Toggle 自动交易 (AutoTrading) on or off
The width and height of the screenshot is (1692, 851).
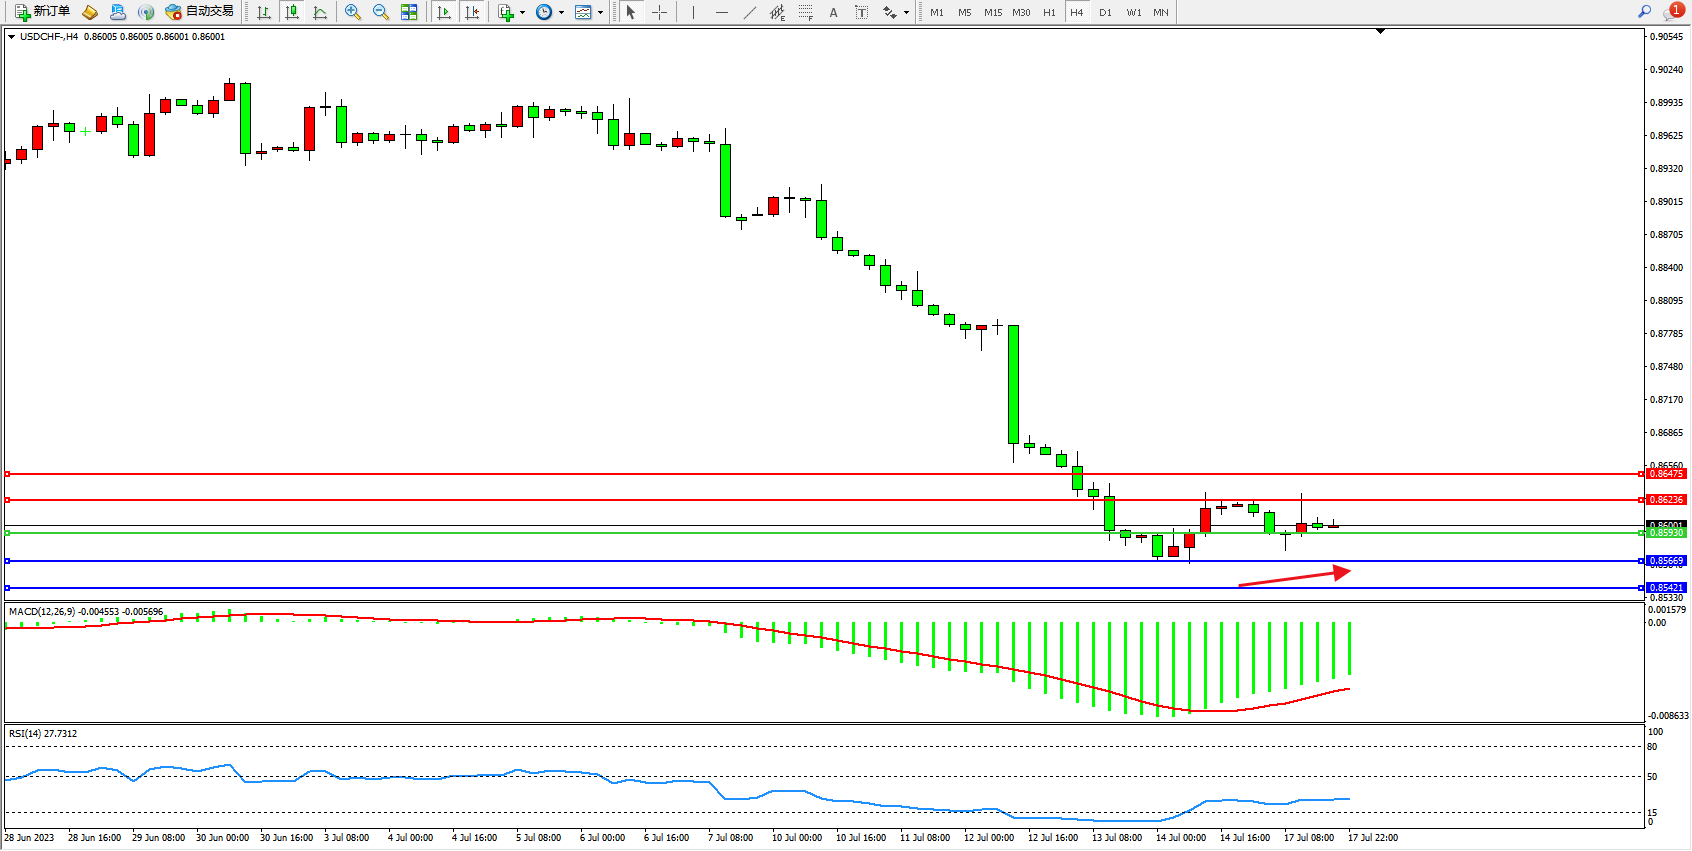coord(199,12)
